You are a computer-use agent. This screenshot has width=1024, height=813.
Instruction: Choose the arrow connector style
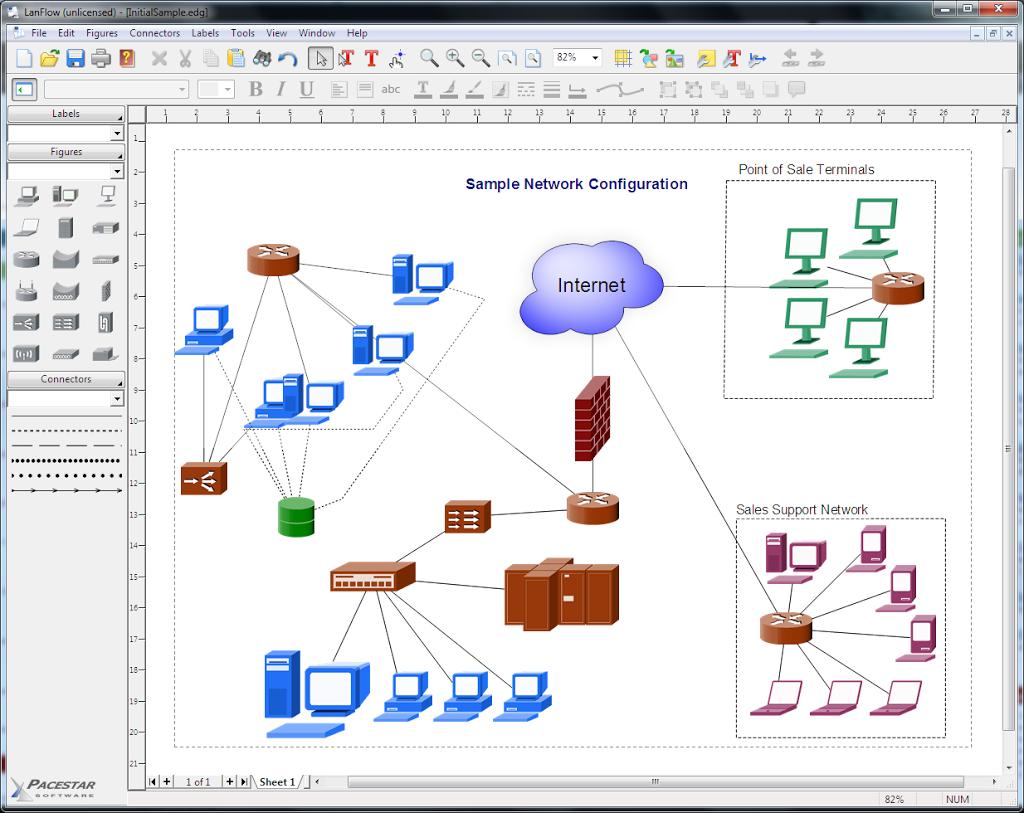67,490
